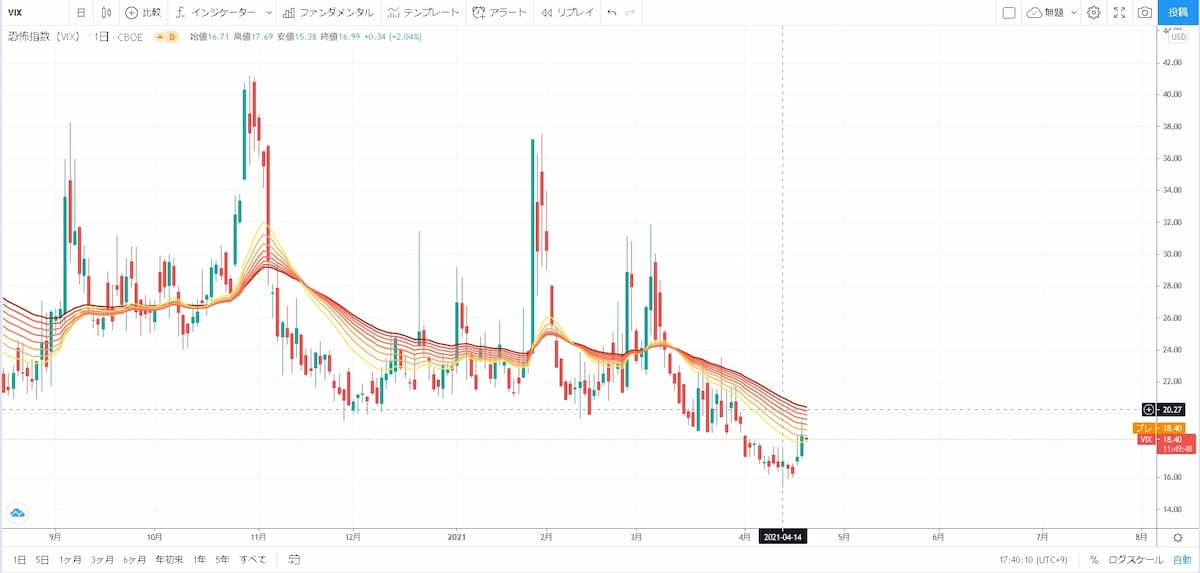The image size is (1200, 573).
Task: Open the go-to-date calendar icon
Action: 294,559
